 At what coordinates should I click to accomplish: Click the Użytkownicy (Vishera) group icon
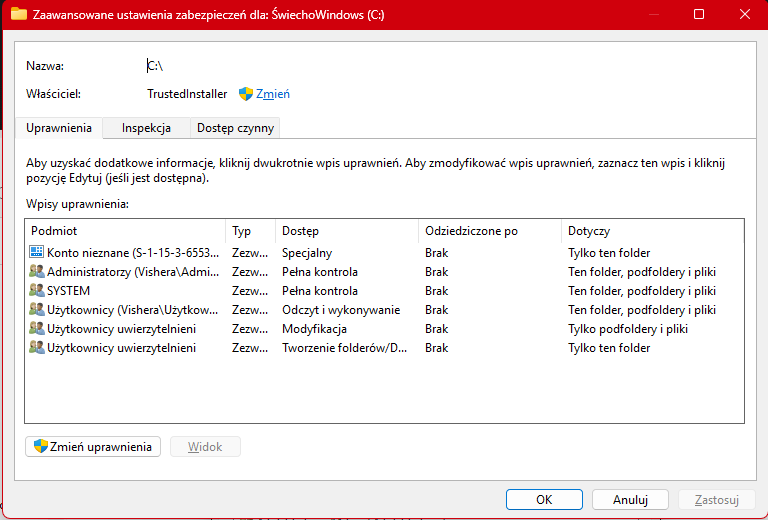[x=37, y=310]
